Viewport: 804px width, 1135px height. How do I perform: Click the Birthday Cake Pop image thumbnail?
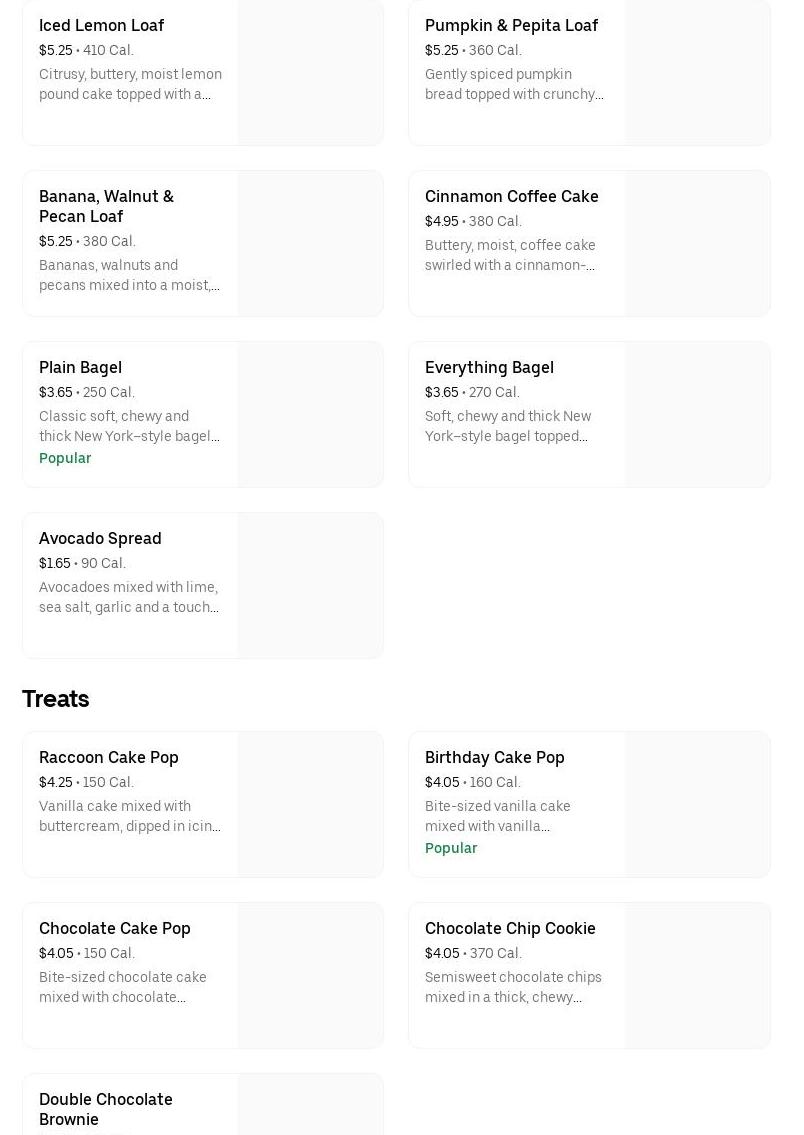(x=697, y=804)
